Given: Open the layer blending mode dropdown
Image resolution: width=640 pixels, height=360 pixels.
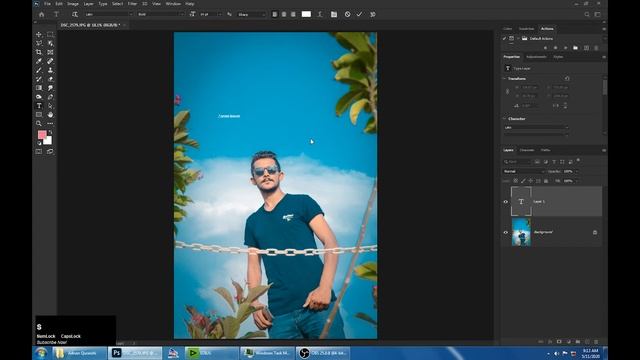Looking at the screenshot, I should click(x=524, y=171).
